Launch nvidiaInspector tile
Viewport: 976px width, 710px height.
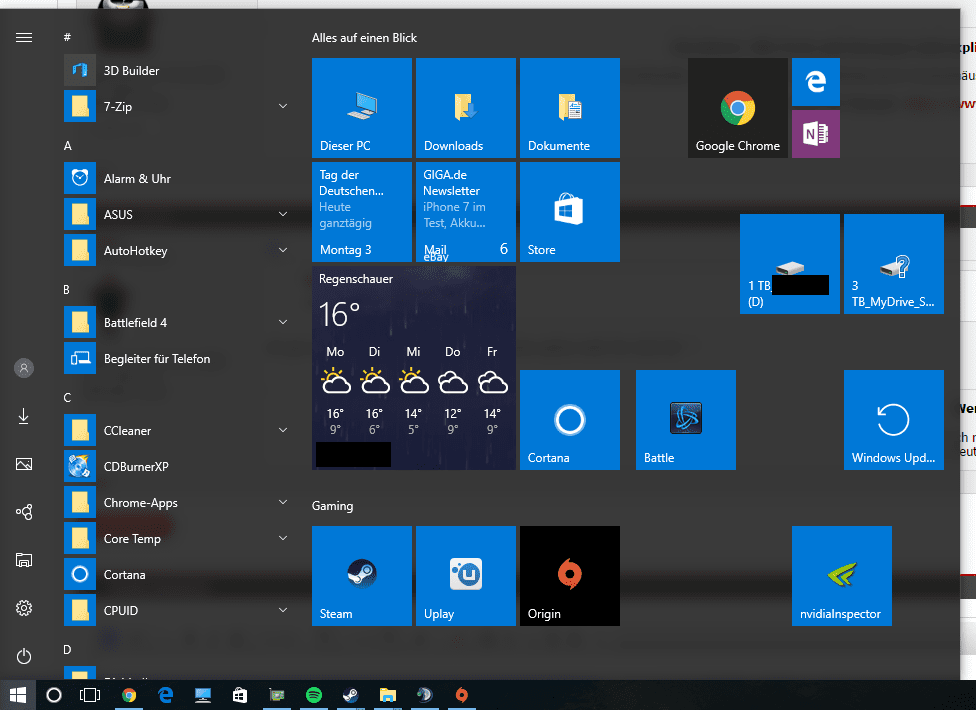[x=841, y=576]
